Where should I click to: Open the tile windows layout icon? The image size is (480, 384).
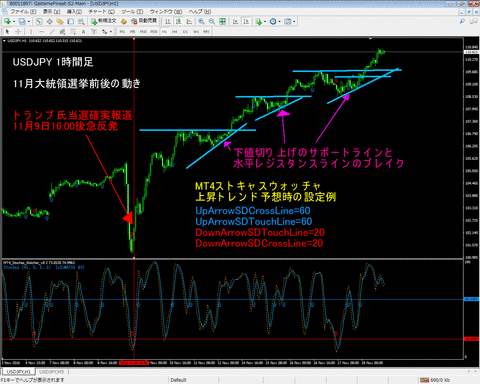pos(222,21)
